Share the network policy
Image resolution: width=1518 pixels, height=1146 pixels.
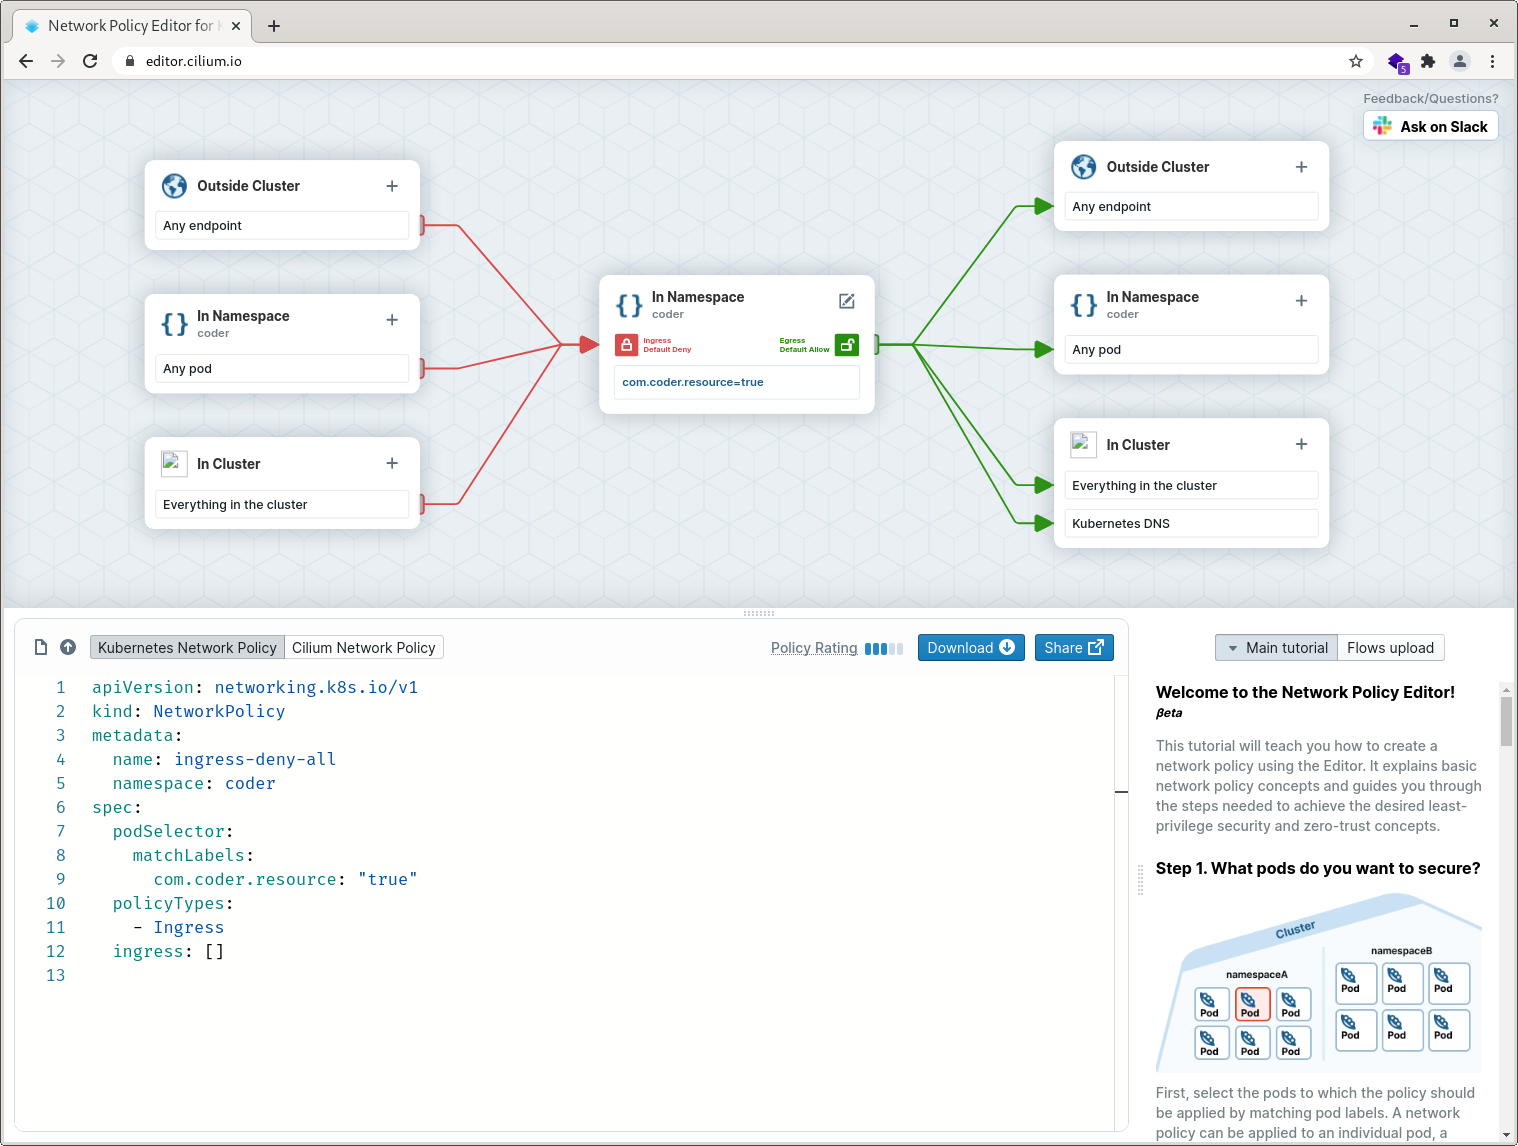1074,648
